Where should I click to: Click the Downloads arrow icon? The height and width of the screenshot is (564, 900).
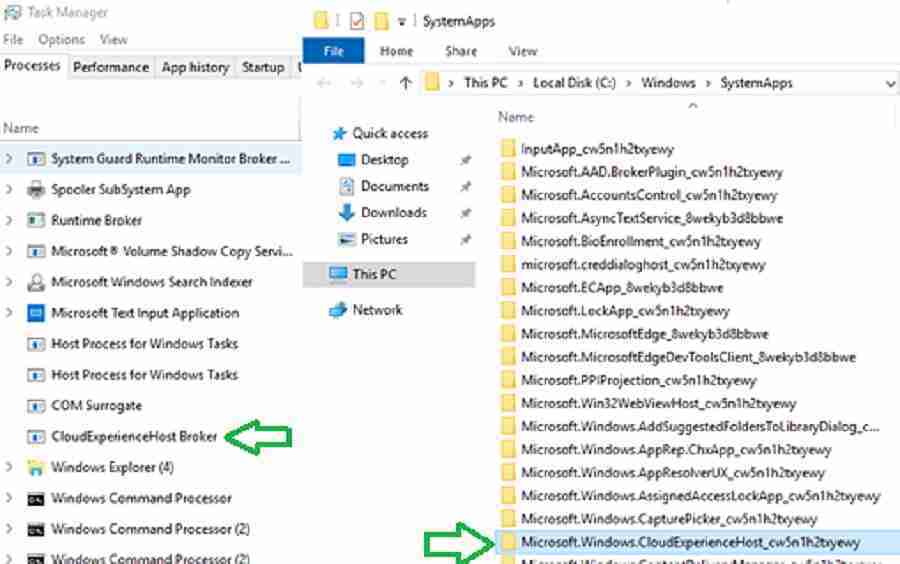(x=346, y=212)
